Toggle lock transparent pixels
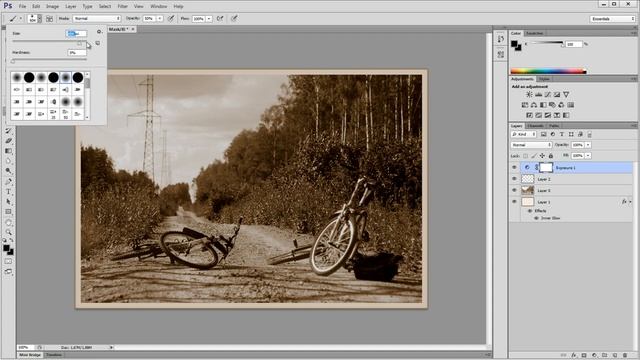This screenshot has height=360, width=640. (x=525, y=156)
